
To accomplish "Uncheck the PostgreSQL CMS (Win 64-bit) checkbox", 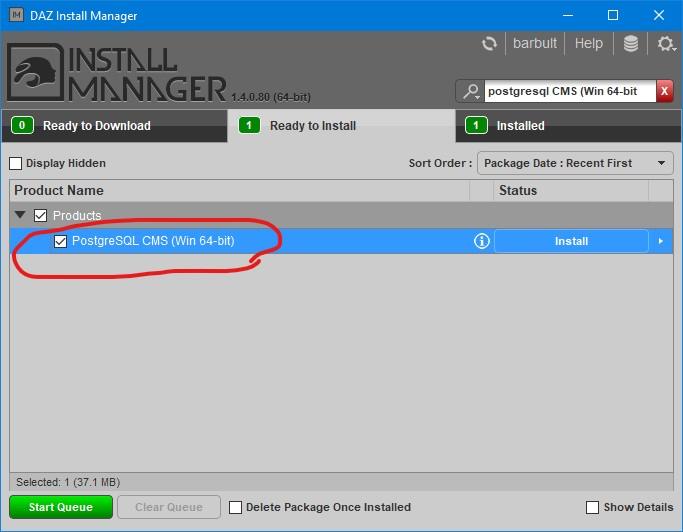I will pos(61,241).
